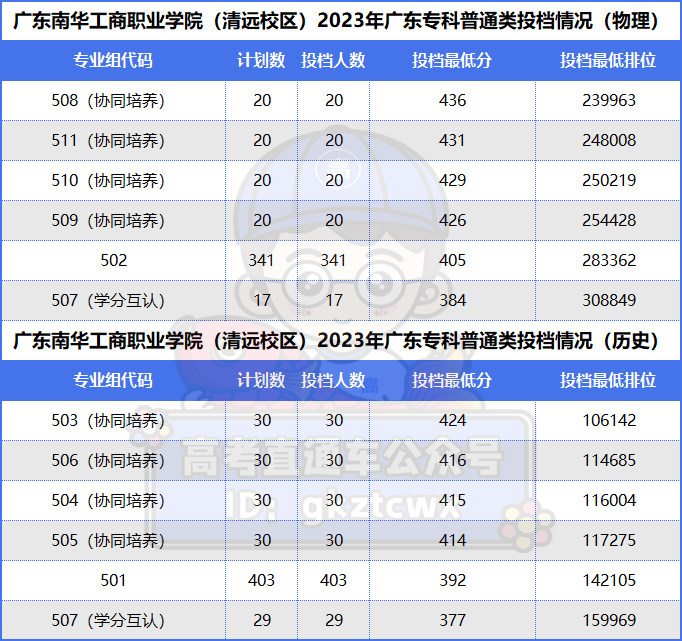Image resolution: width=682 pixels, height=641 pixels.
Task: Click minimum score 429
Action: 452,180
